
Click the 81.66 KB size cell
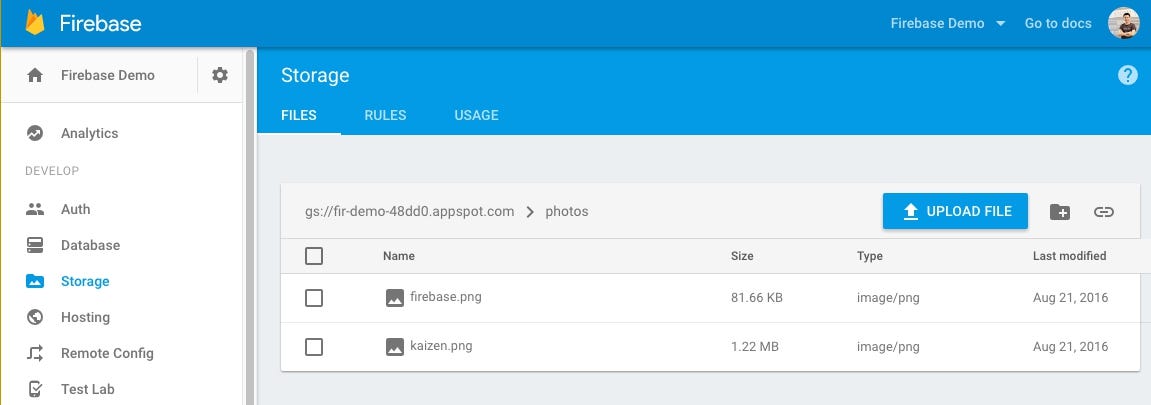757,298
